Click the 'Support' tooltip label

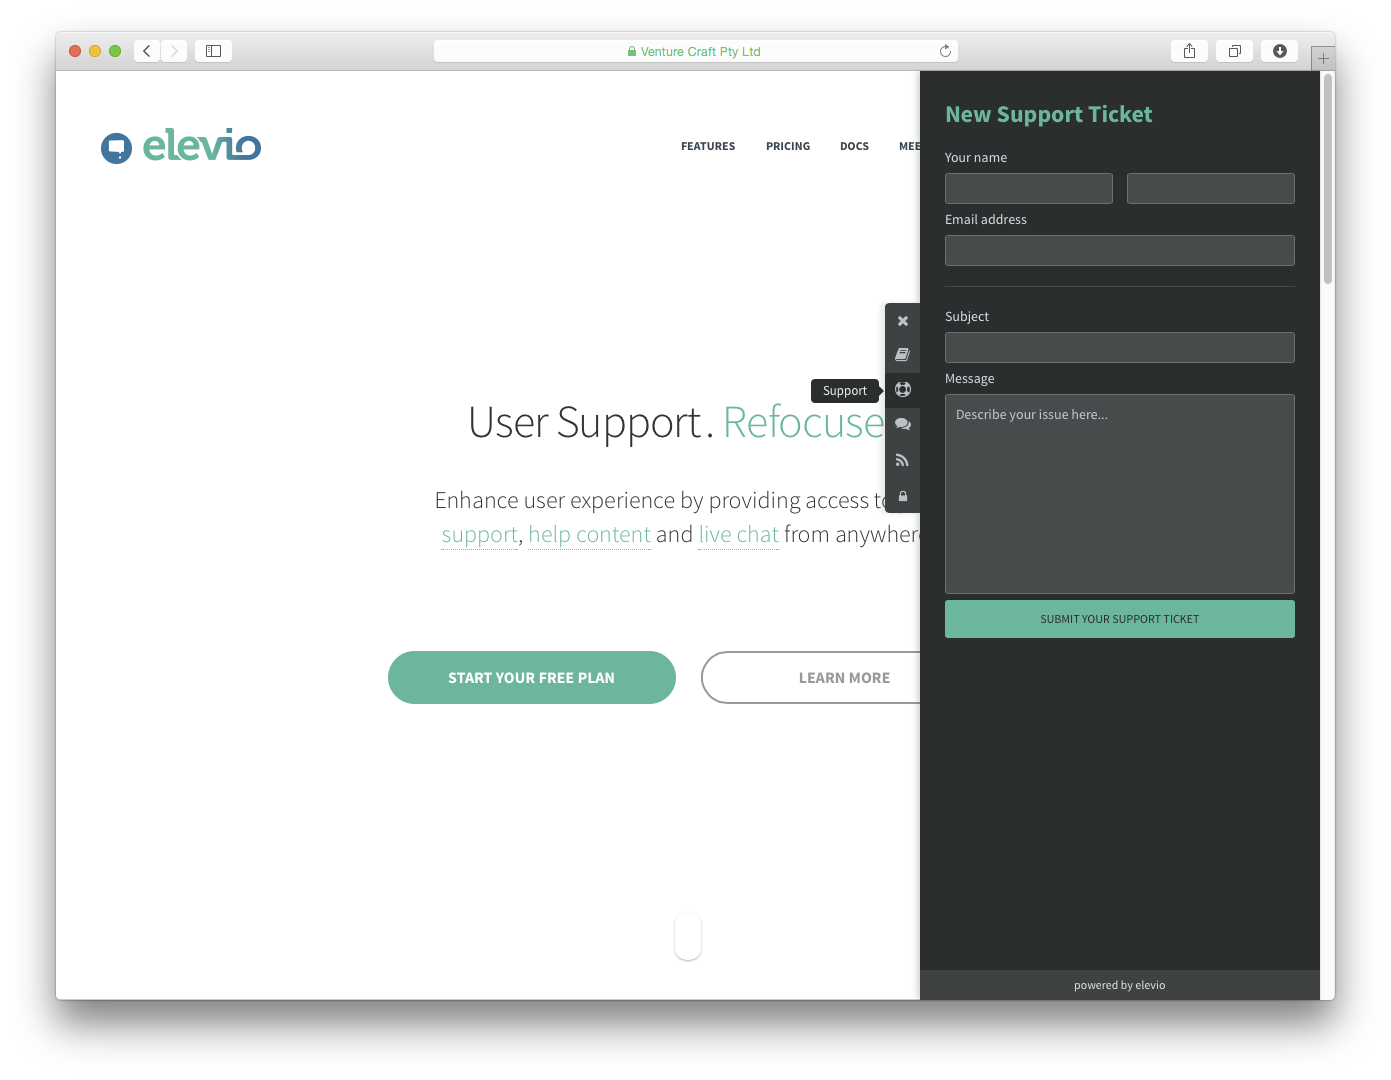(x=845, y=391)
